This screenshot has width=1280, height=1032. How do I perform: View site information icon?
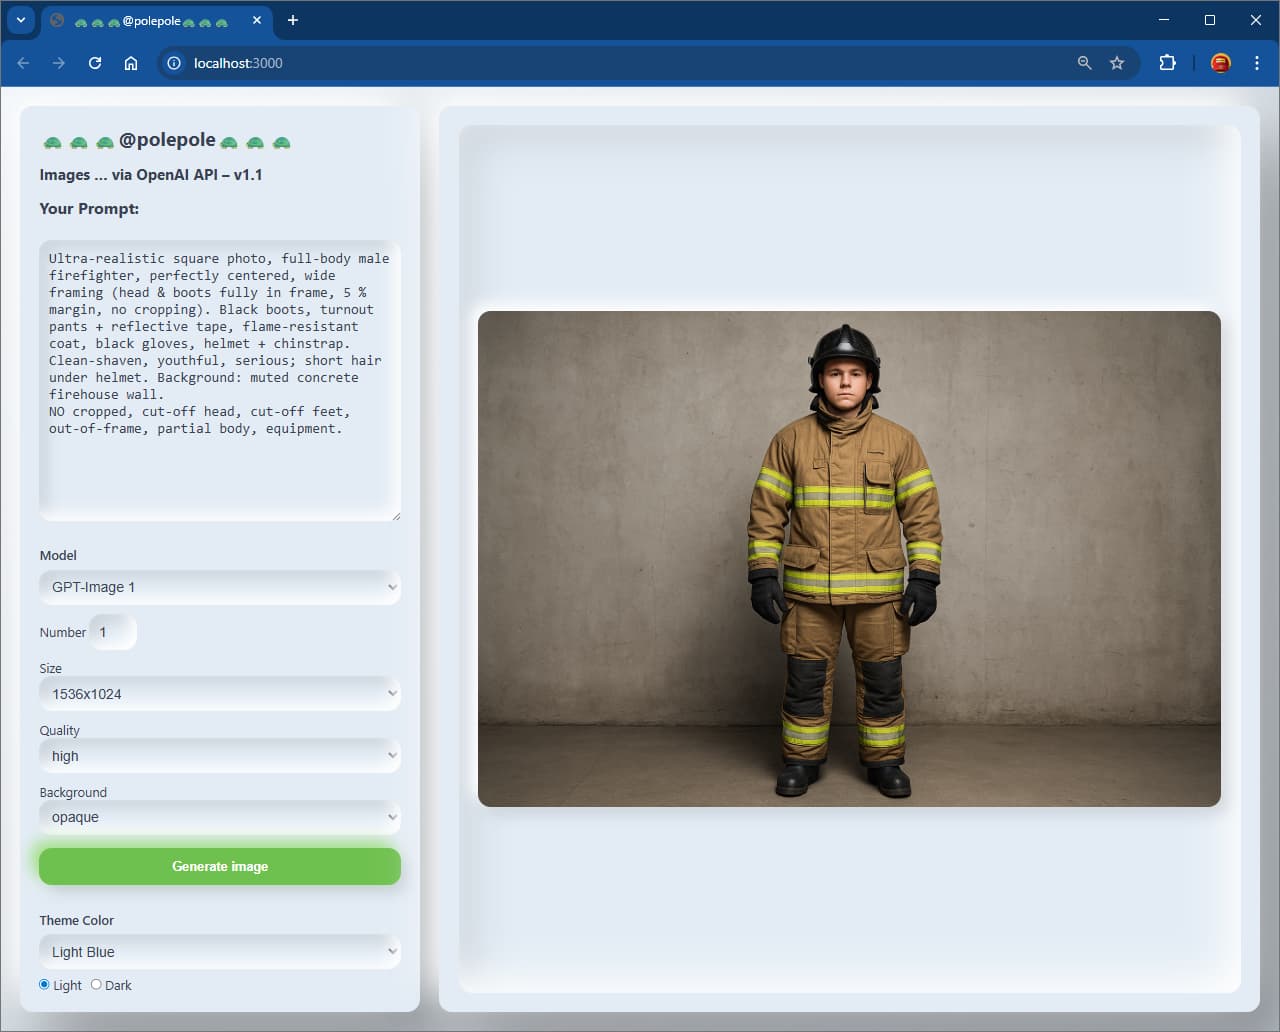[x=174, y=63]
